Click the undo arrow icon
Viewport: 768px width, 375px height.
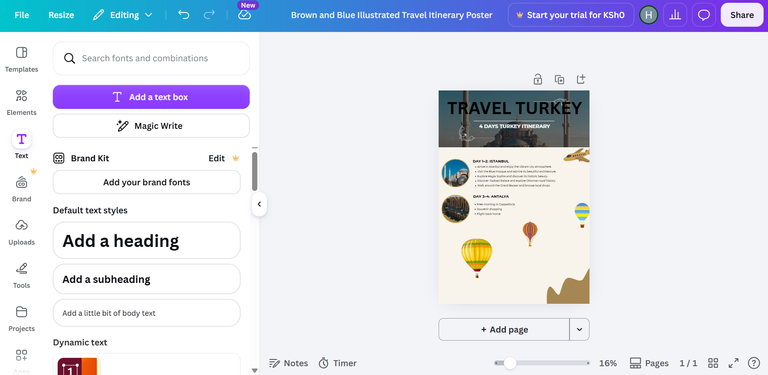pos(184,15)
